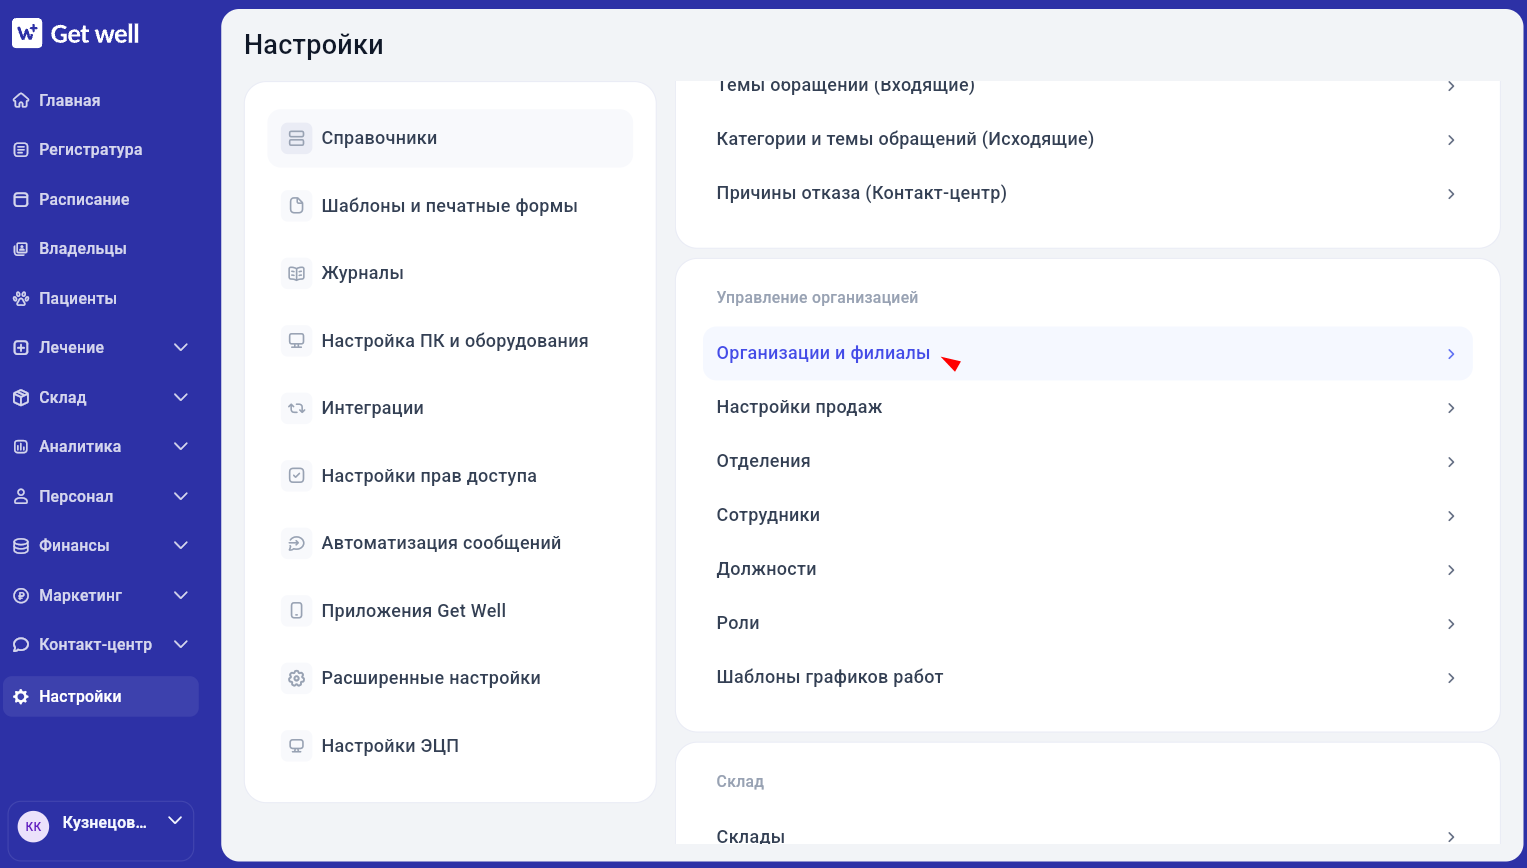
Task: Expand the Финансы submenu chevron
Action: [x=181, y=545]
